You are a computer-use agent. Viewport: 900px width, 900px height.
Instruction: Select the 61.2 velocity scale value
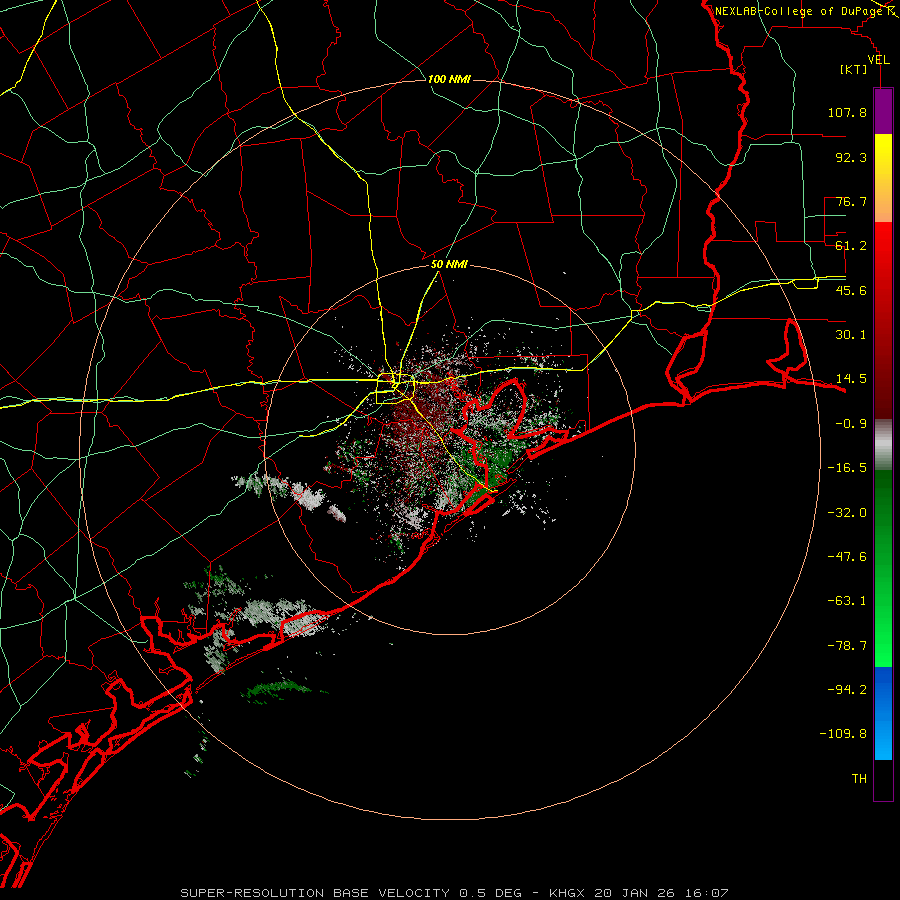(x=851, y=246)
